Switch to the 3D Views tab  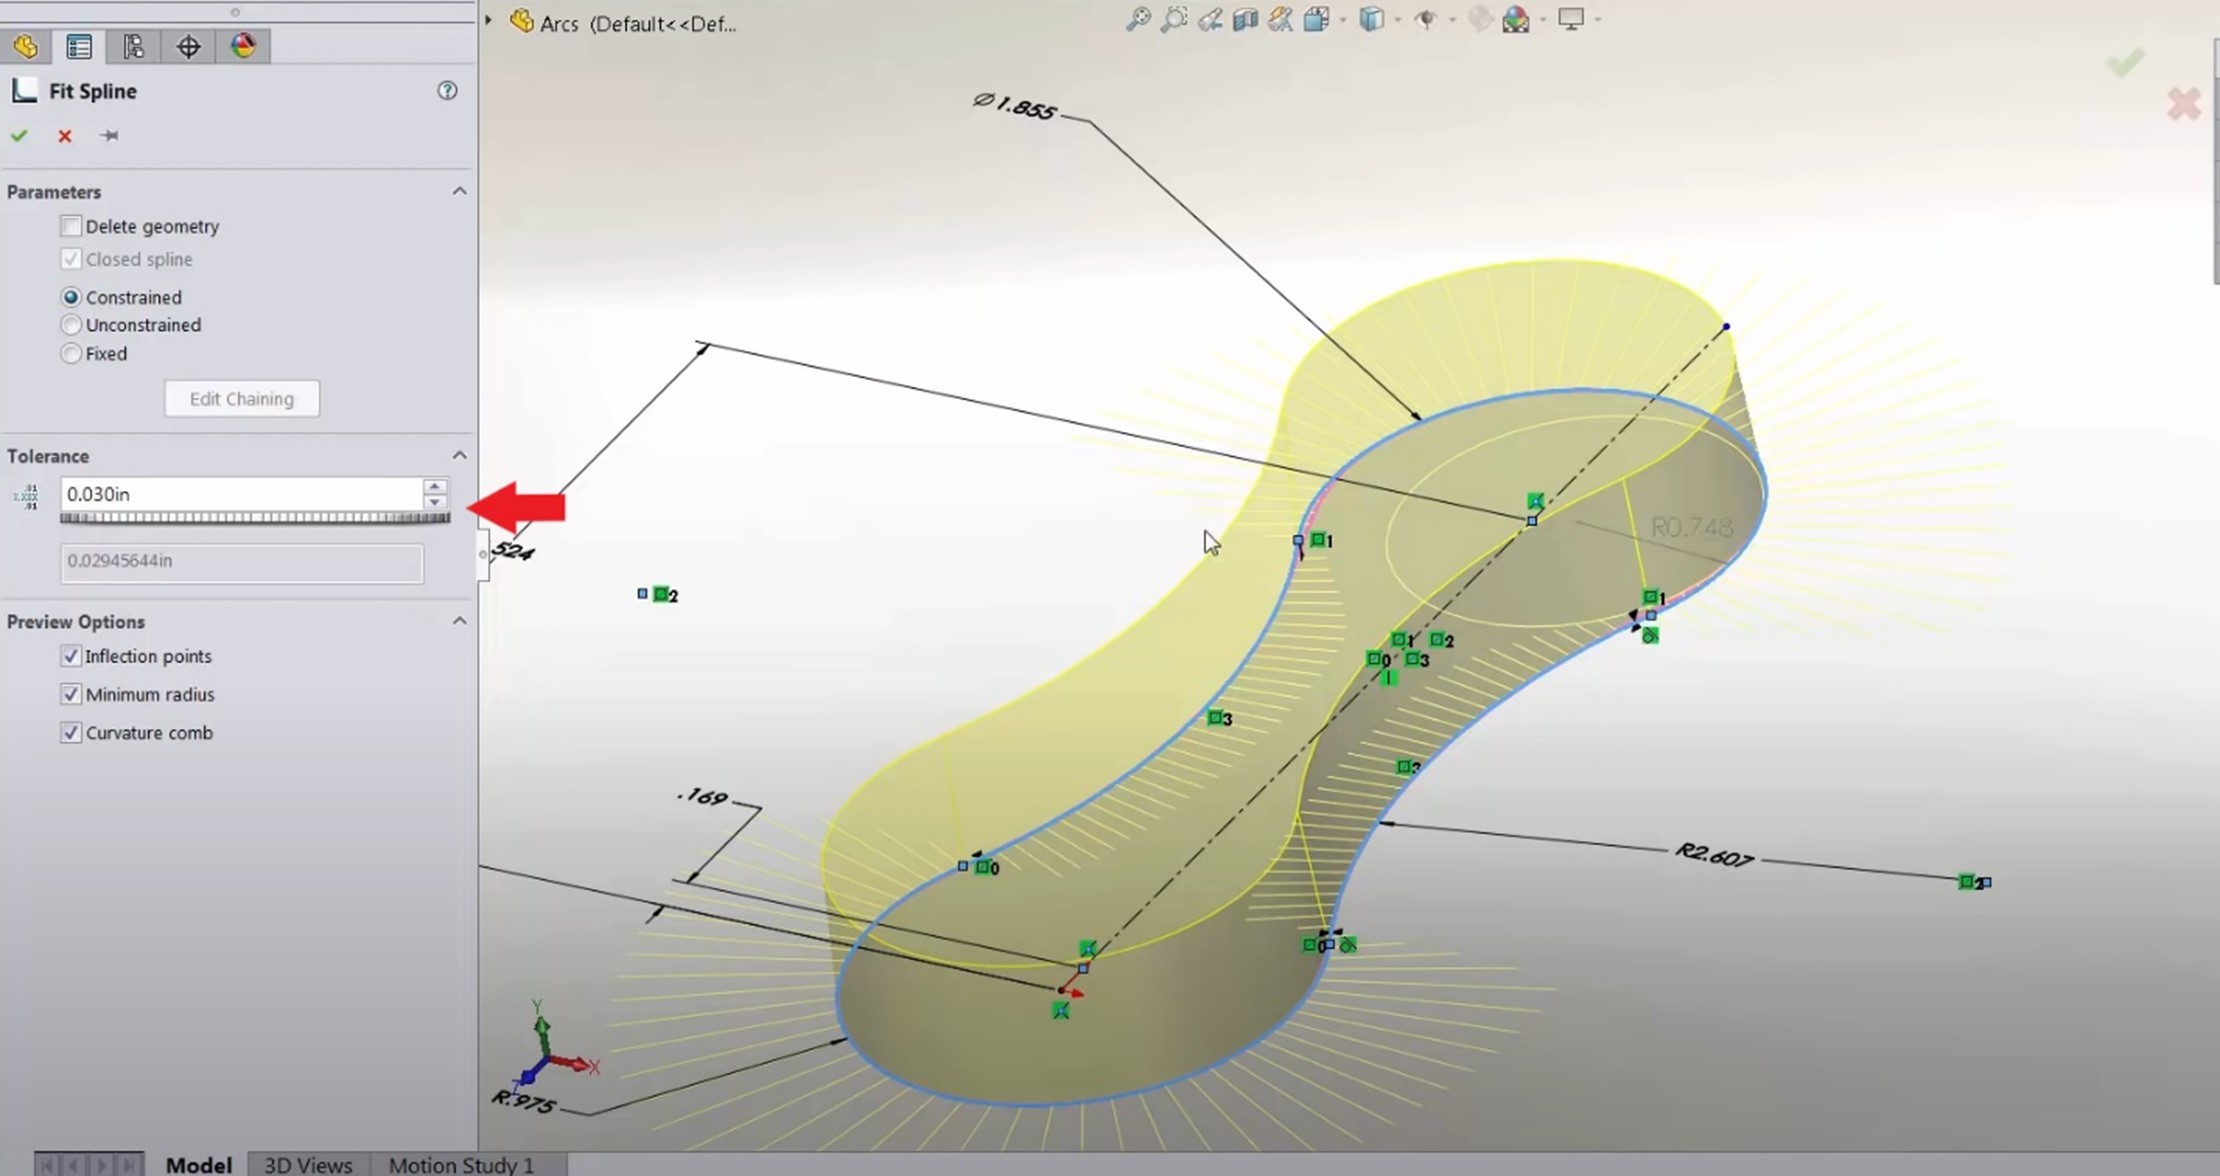[x=308, y=1165]
